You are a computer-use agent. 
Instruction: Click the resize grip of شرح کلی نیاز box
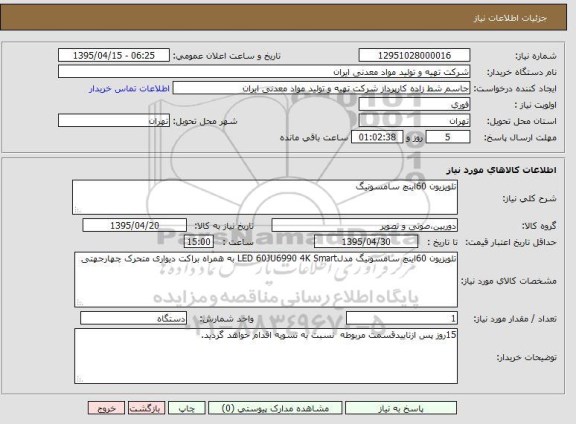coord(77,210)
